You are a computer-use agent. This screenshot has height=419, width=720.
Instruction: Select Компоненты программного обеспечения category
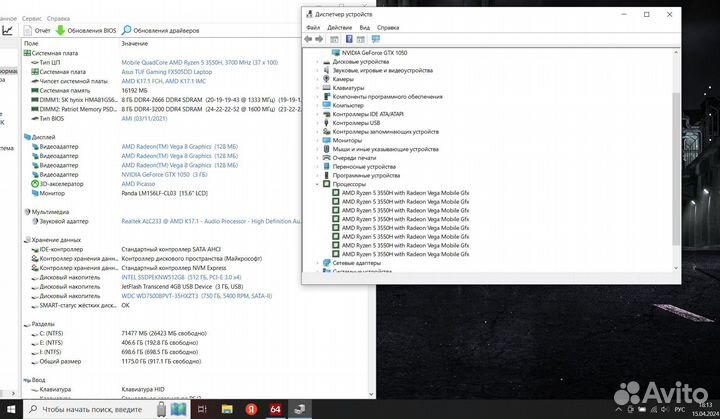(x=388, y=96)
